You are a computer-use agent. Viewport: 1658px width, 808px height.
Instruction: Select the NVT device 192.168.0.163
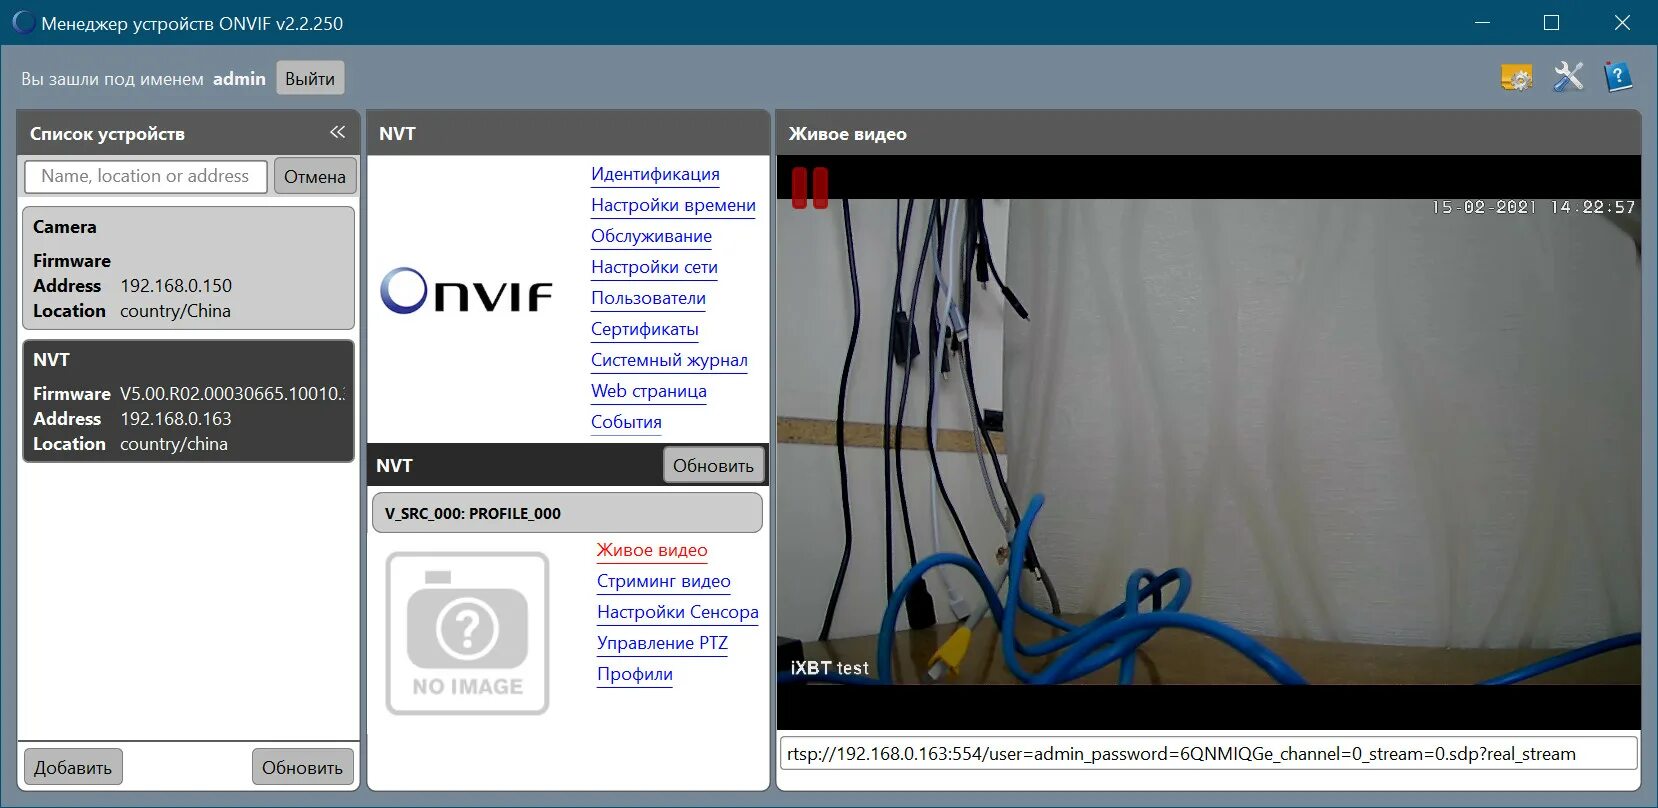tap(188, 401)
